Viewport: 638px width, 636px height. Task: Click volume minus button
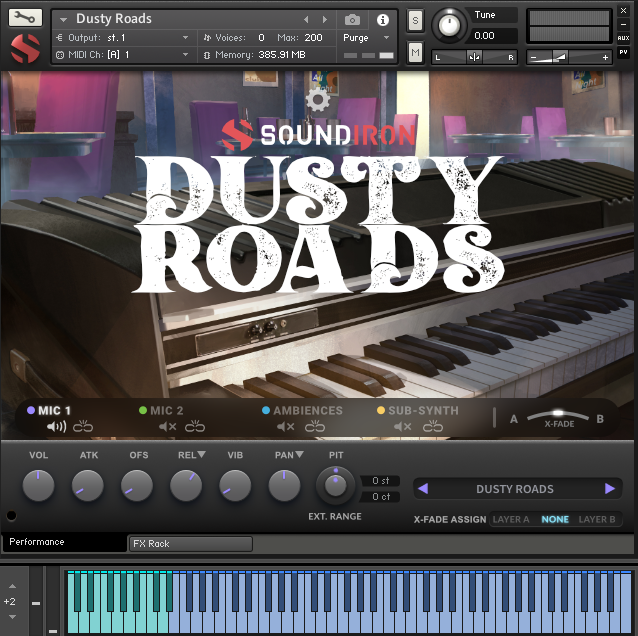pos(533,57)
